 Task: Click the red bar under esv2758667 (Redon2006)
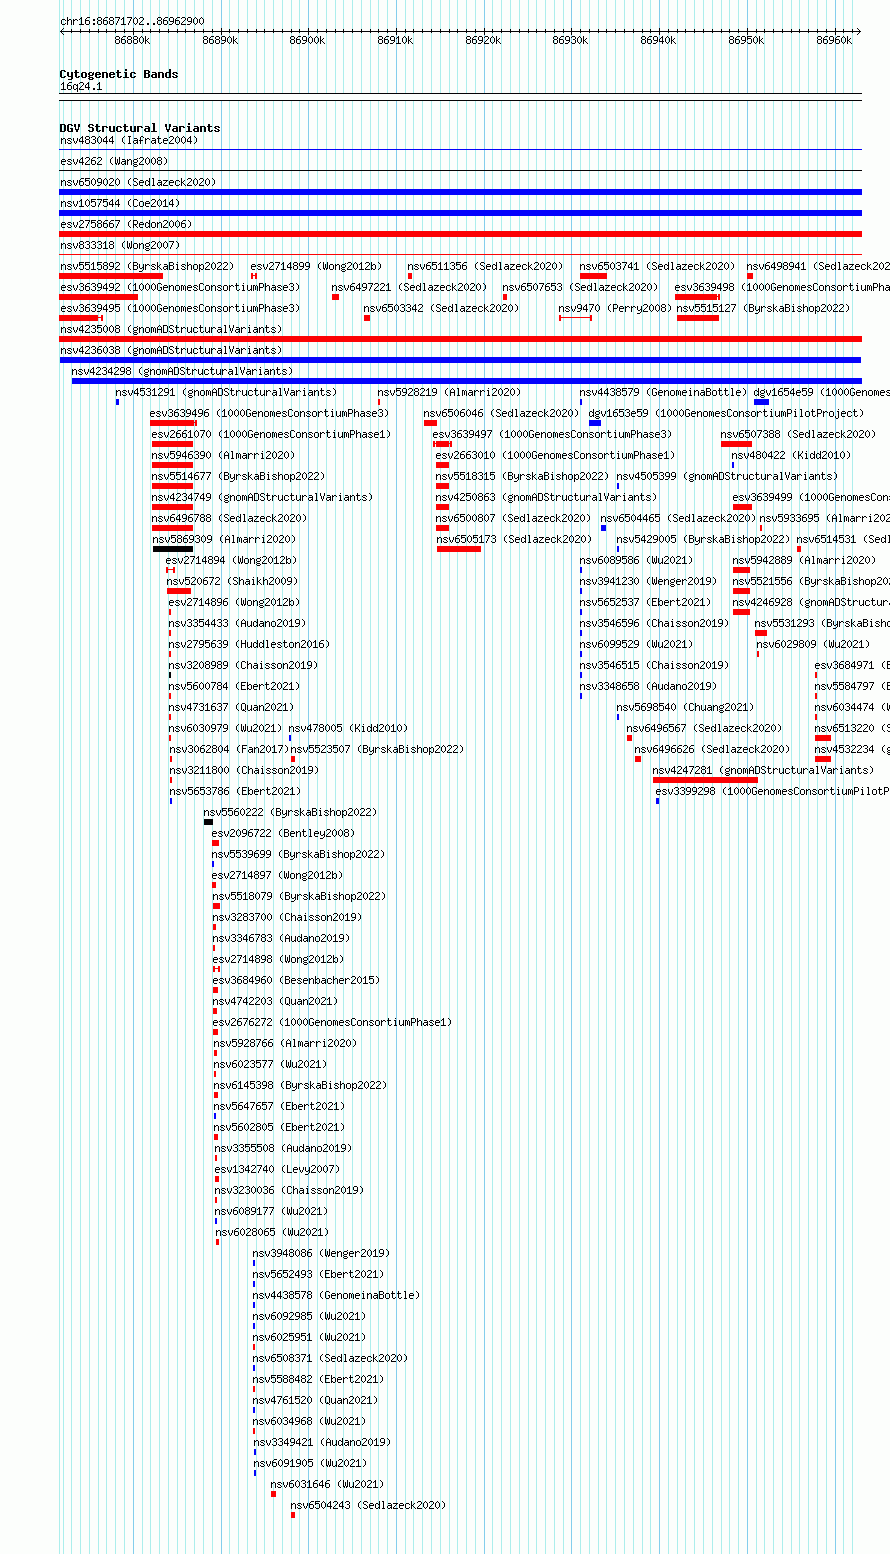pyautogui.click(x=460, y=234)
